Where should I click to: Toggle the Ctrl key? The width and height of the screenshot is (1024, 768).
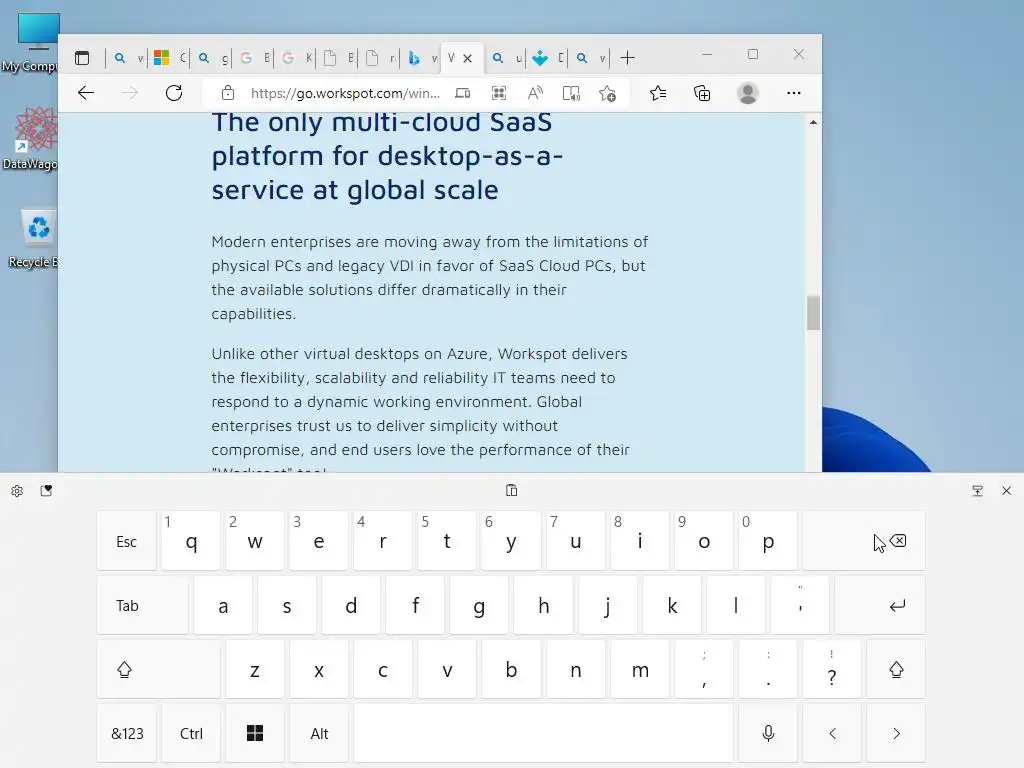click(x=191, y=733)
